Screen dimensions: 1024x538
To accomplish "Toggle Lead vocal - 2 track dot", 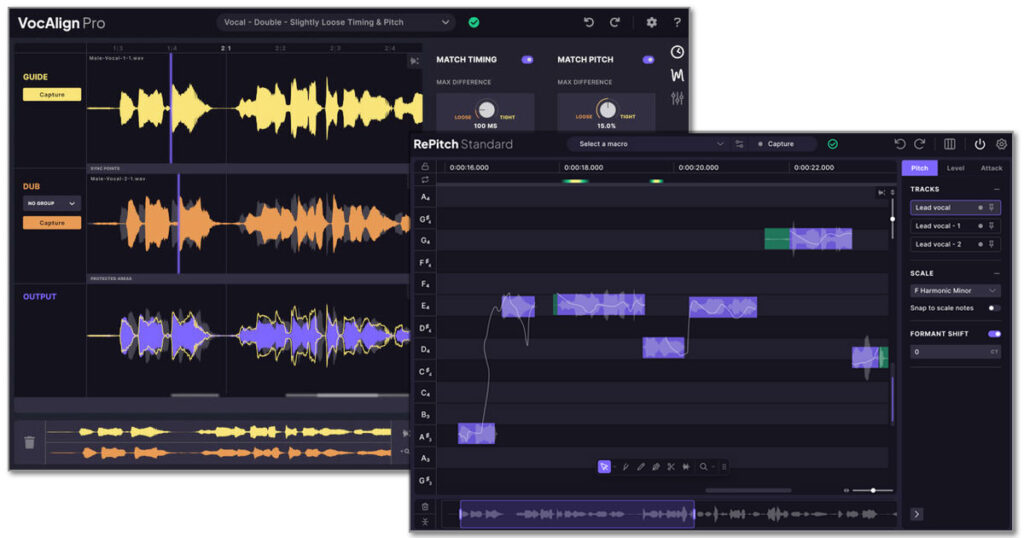I will (980, 244).
